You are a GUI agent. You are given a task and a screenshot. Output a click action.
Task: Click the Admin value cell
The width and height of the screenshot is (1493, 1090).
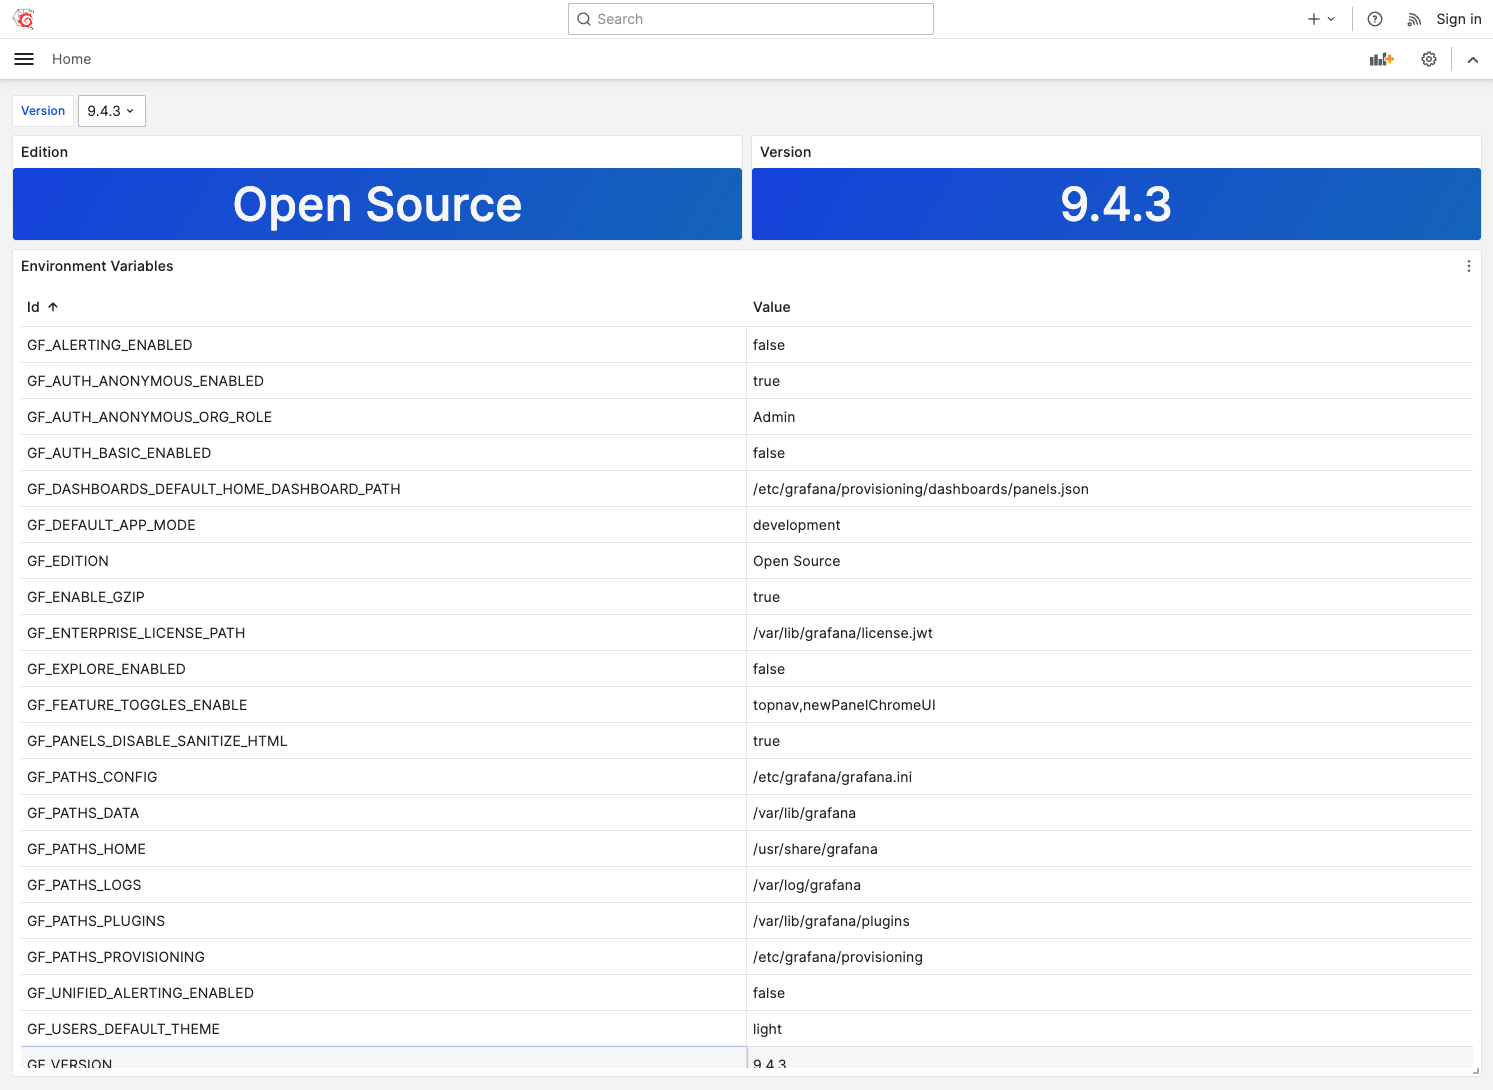[x=1110, y=417]
